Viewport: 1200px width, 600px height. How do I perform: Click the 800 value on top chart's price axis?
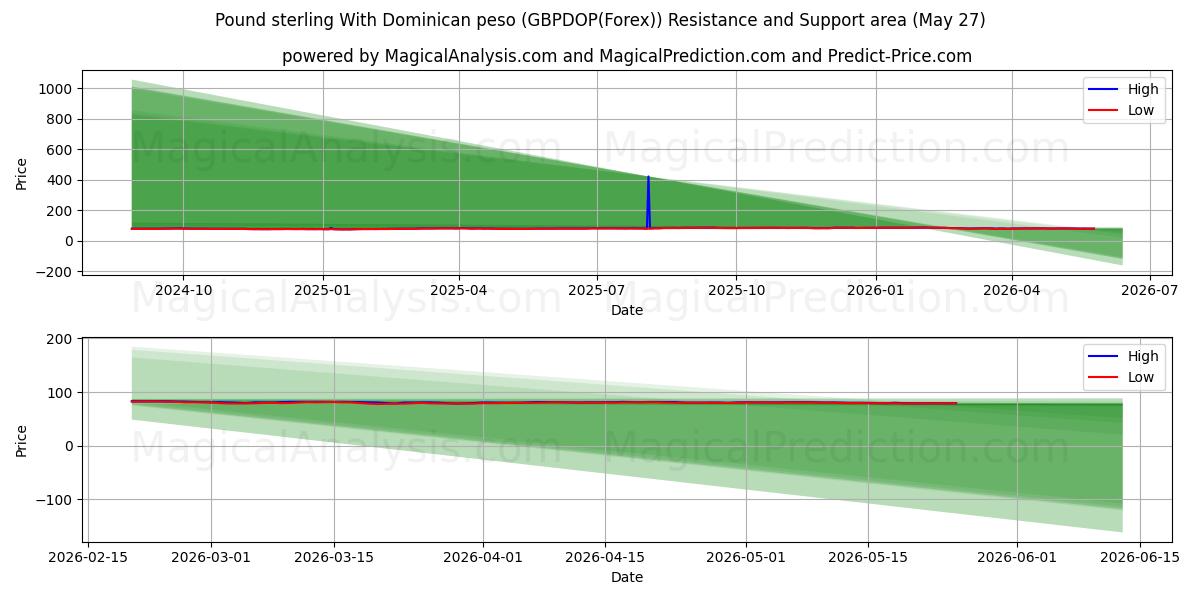[x=59, y=119]
